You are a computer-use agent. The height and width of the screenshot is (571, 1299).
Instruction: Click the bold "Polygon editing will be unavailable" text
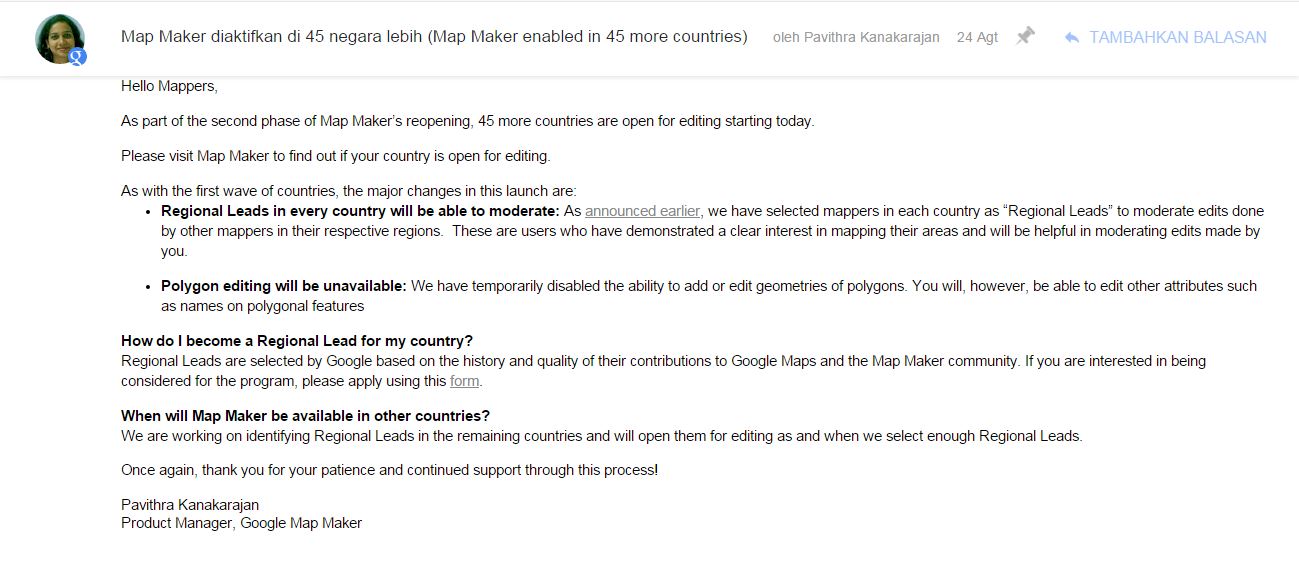tap(284, 286)
